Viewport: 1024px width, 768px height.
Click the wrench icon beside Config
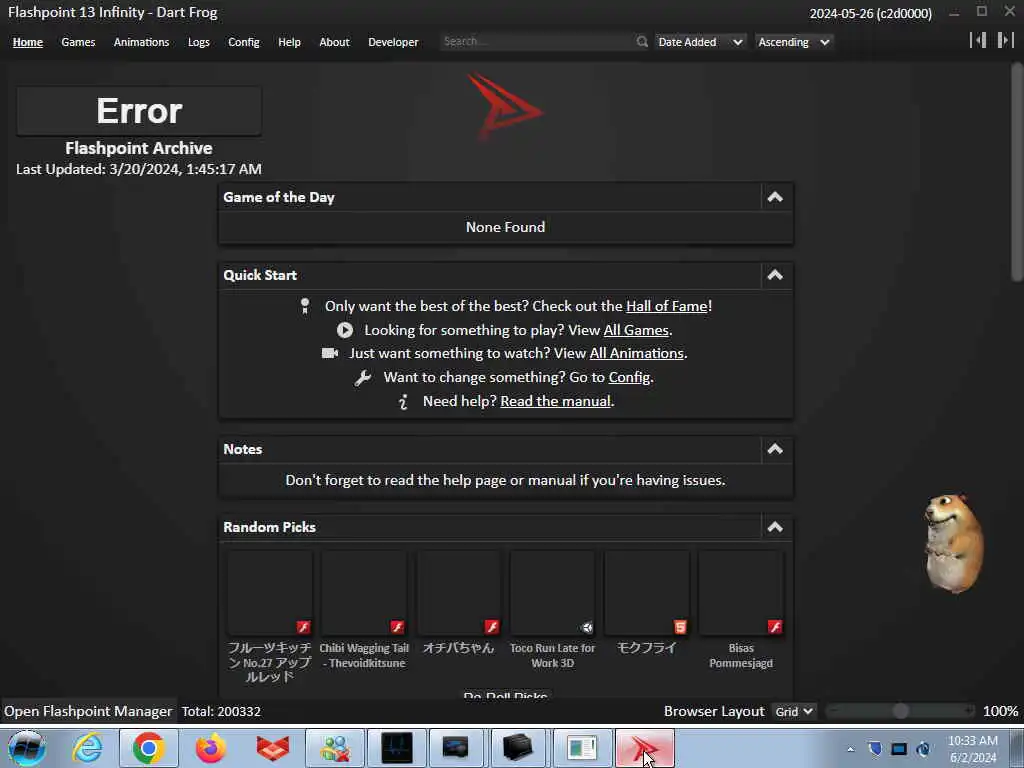point(363,377)
